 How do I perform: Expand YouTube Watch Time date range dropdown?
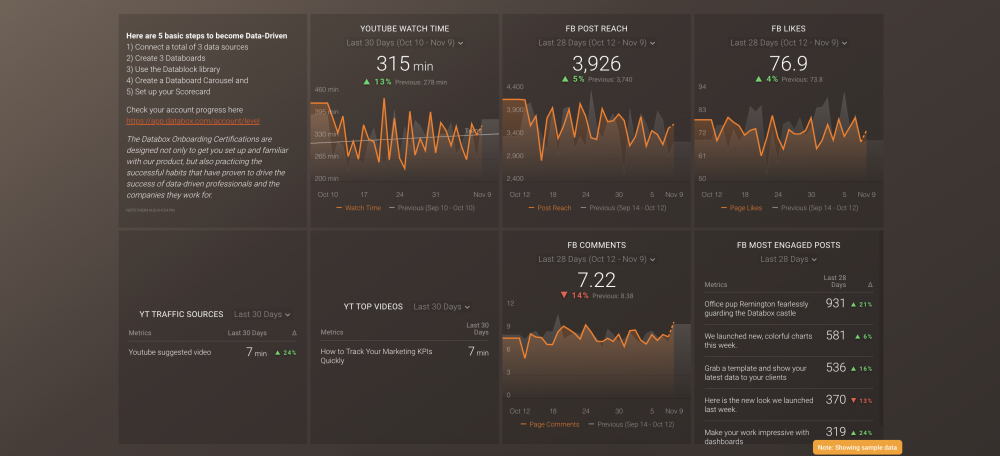click(x=405, y=44)
